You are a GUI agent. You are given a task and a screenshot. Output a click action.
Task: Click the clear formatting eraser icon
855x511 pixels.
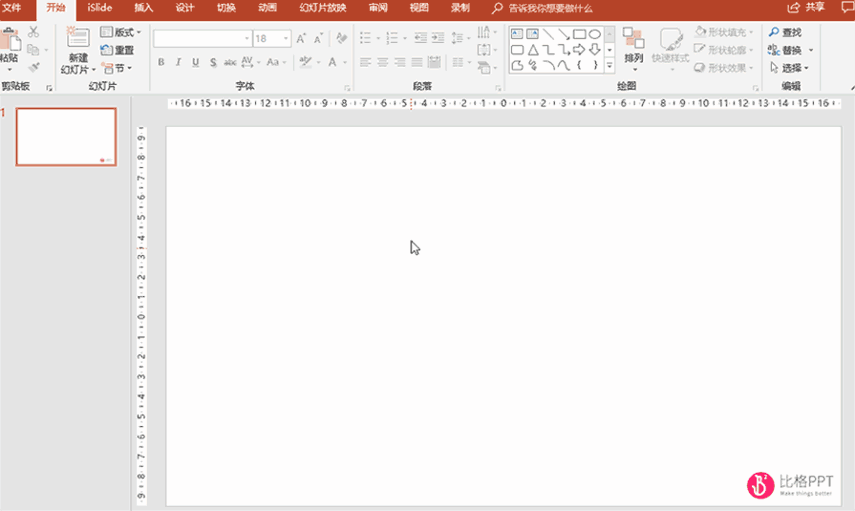(x=341, y=39)
